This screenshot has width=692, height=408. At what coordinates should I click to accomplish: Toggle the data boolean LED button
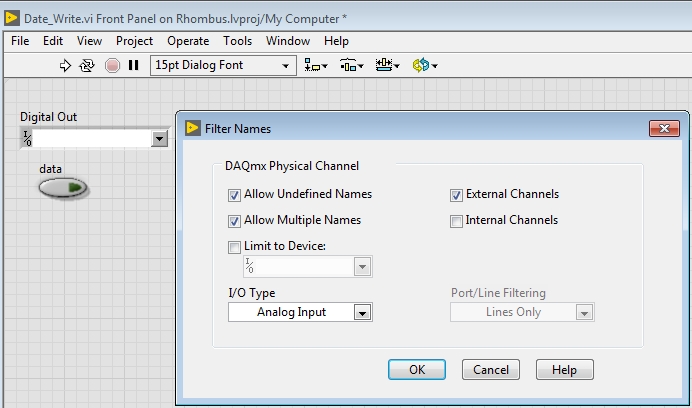click(x=63, y=188)
